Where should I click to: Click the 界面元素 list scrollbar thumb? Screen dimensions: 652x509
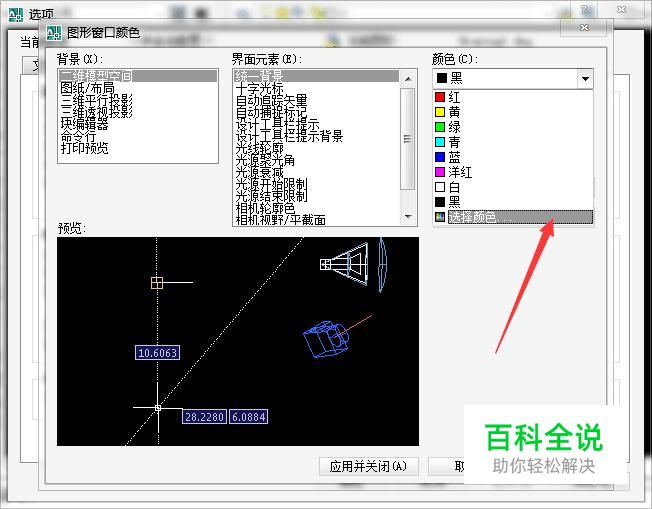click(x=407, y=138)
